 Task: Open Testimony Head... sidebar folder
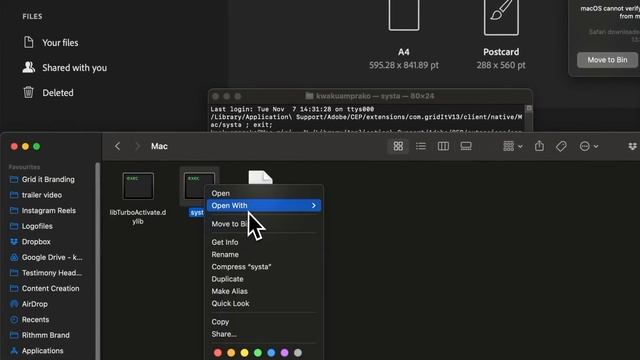pos(51,273)
